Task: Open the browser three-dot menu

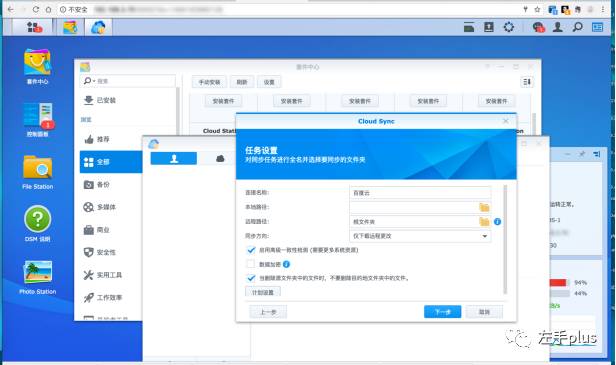Action: [603, 9]
